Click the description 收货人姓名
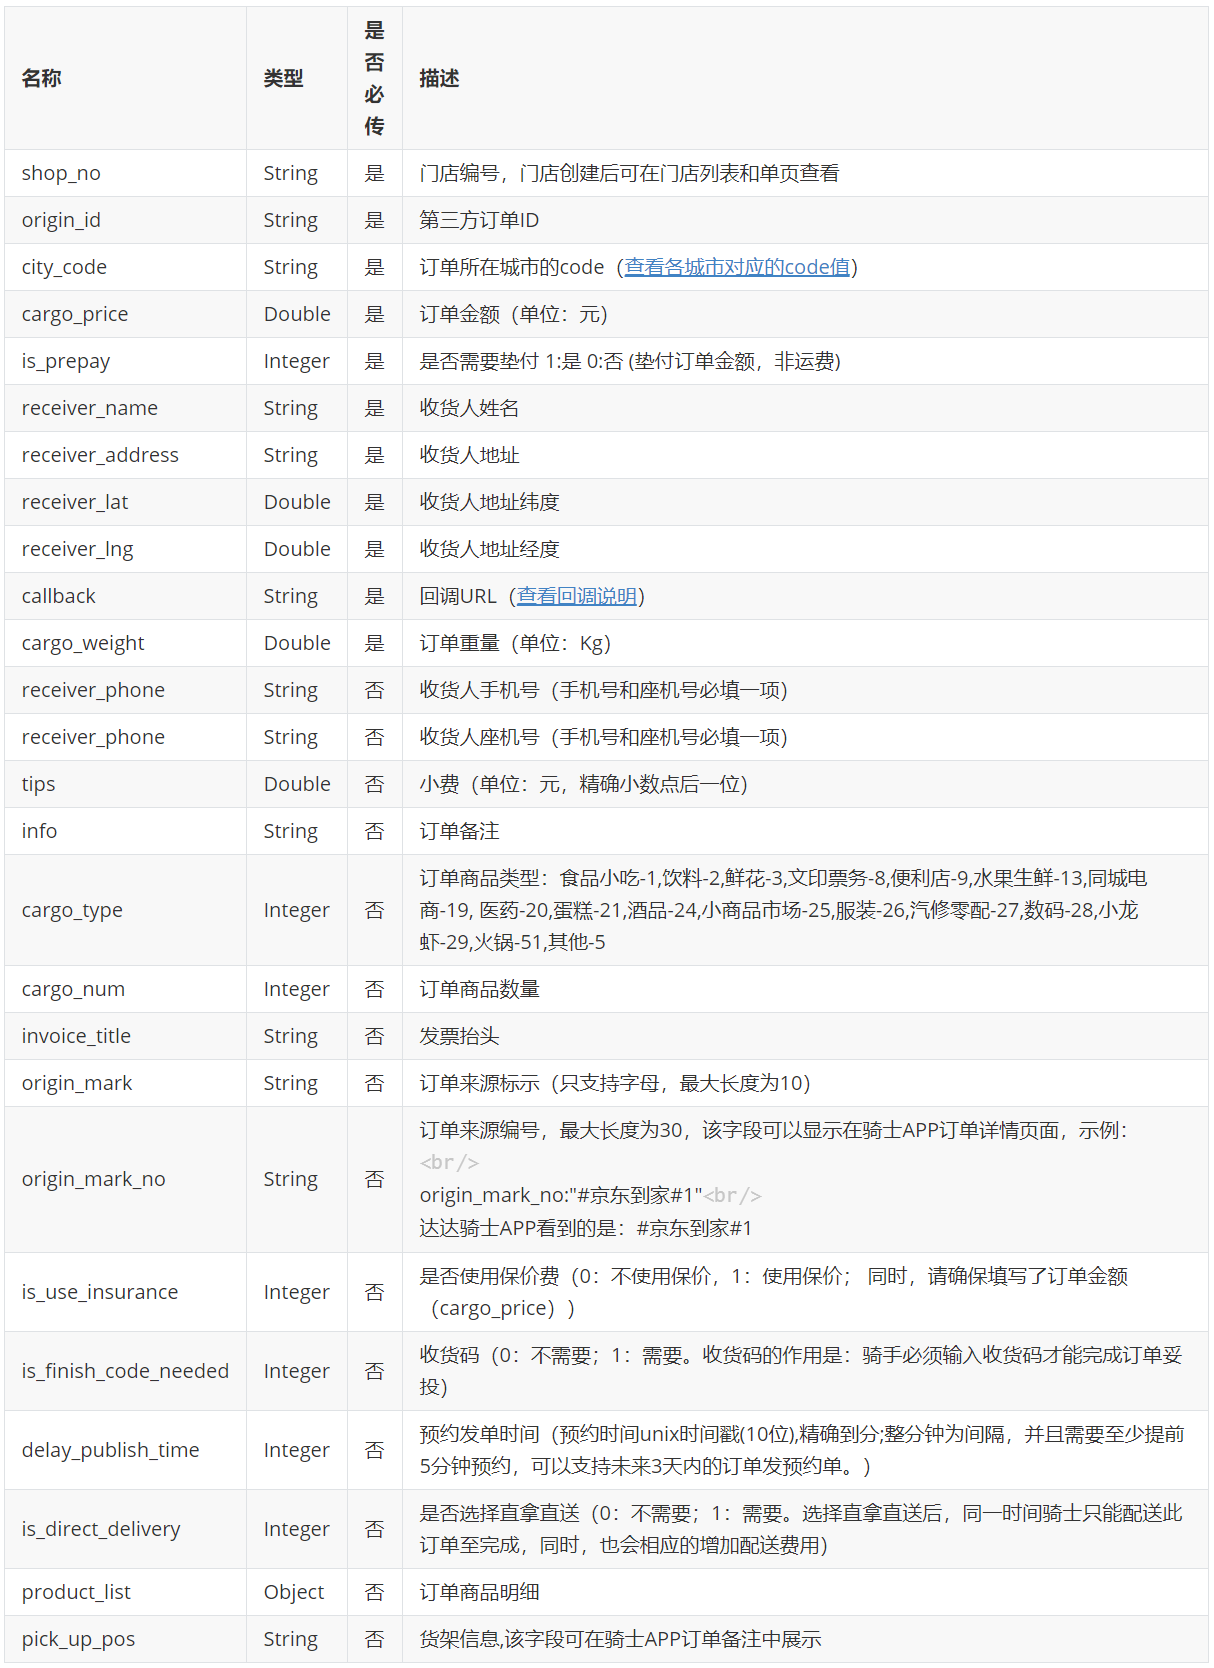Screen dimensions: 1214x1668 (x=469, y=408)
